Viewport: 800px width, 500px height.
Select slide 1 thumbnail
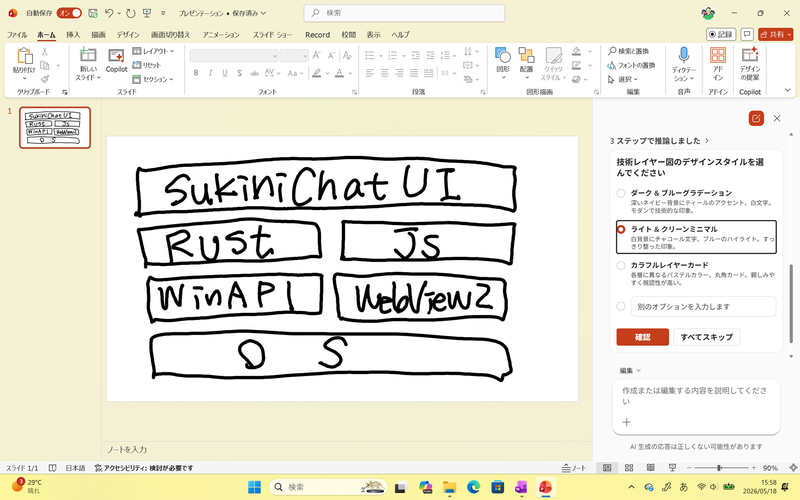[x=55, y=128]
